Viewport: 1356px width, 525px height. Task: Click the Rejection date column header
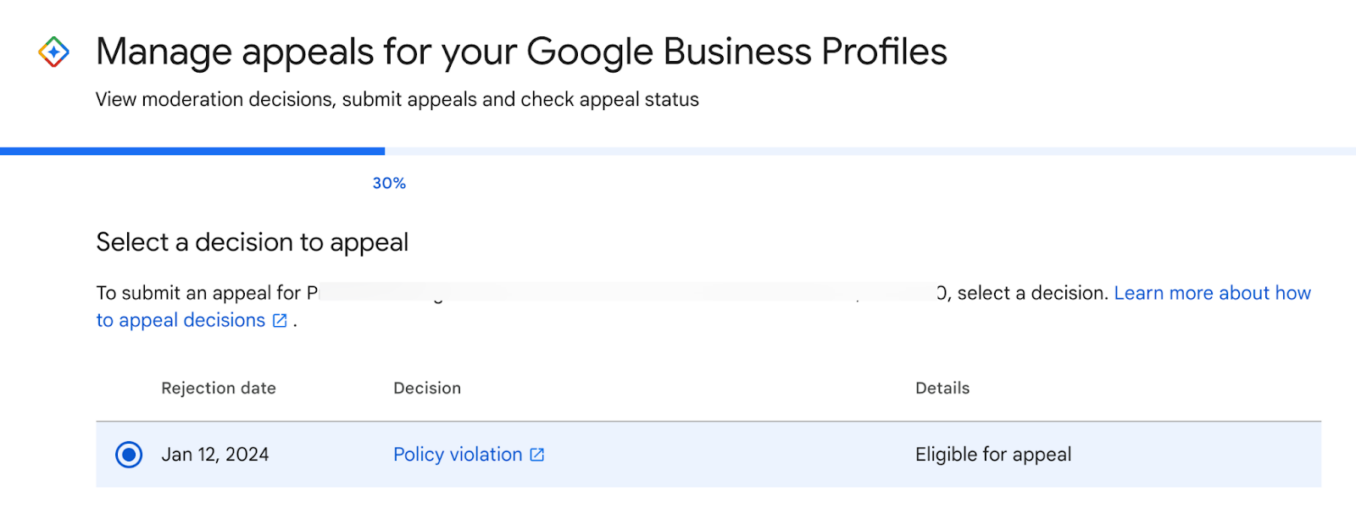click(x=218, y=388)
